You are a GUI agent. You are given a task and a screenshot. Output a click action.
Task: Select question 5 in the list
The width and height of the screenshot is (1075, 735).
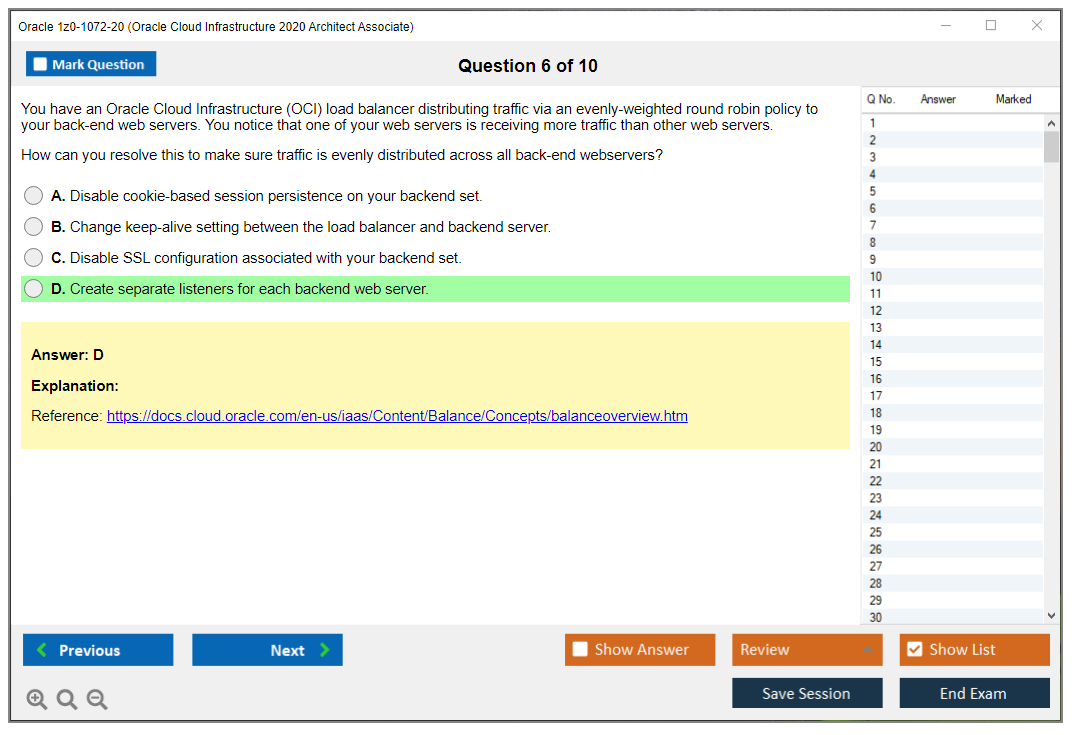952,191
